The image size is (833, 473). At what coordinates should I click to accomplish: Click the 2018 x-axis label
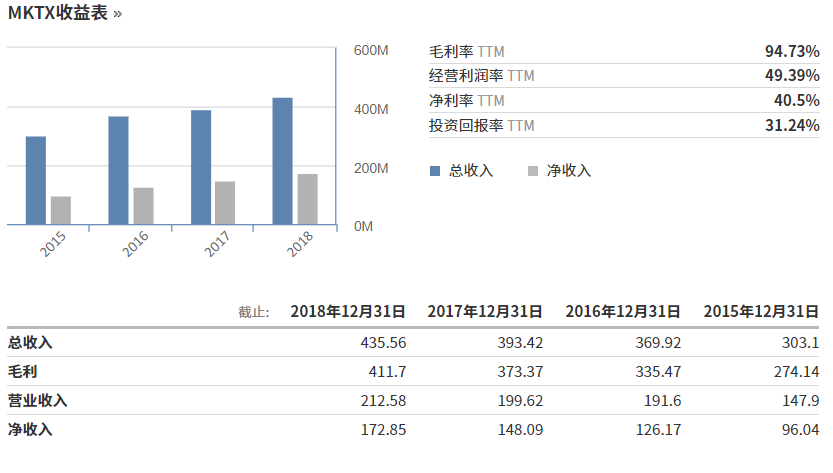point(300,244)
